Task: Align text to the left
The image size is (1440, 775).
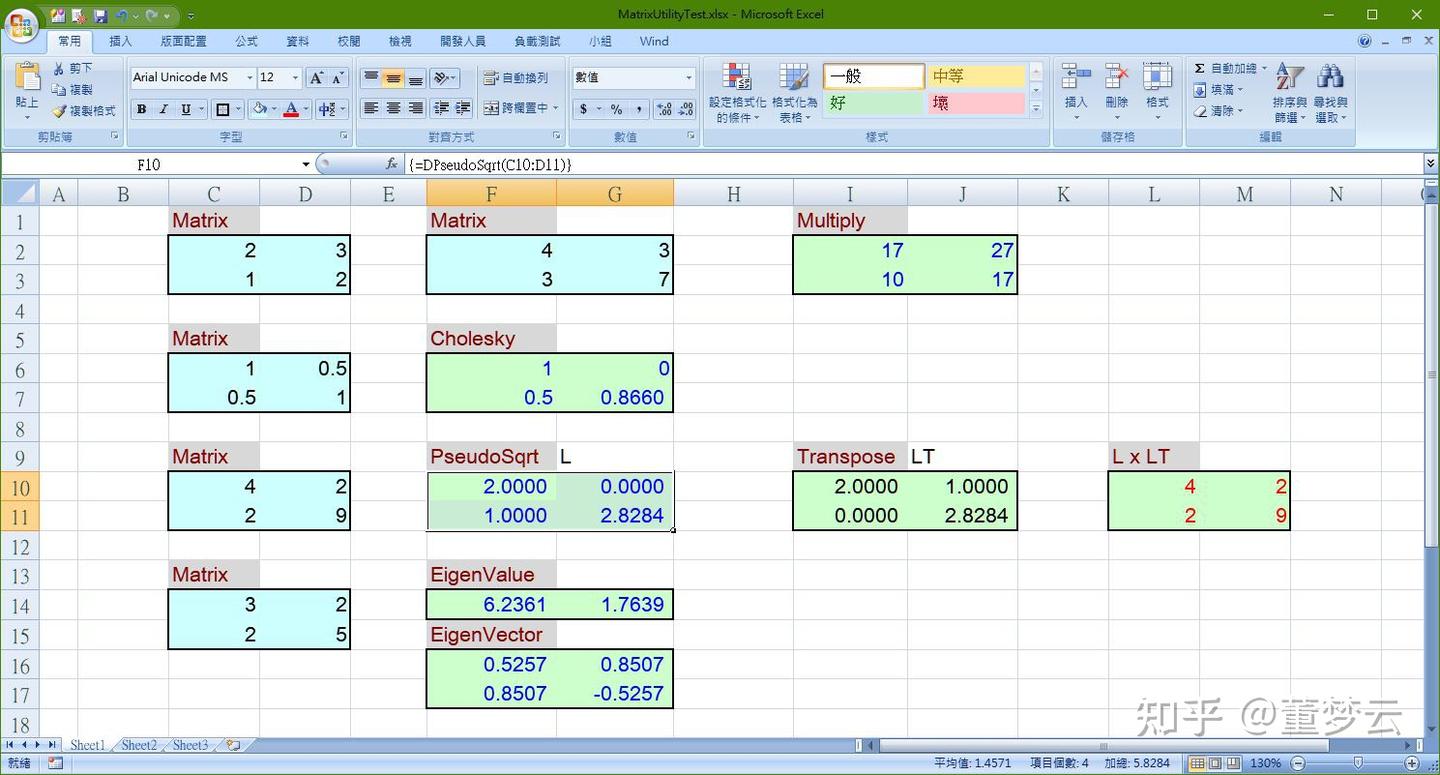Action: 371,108
